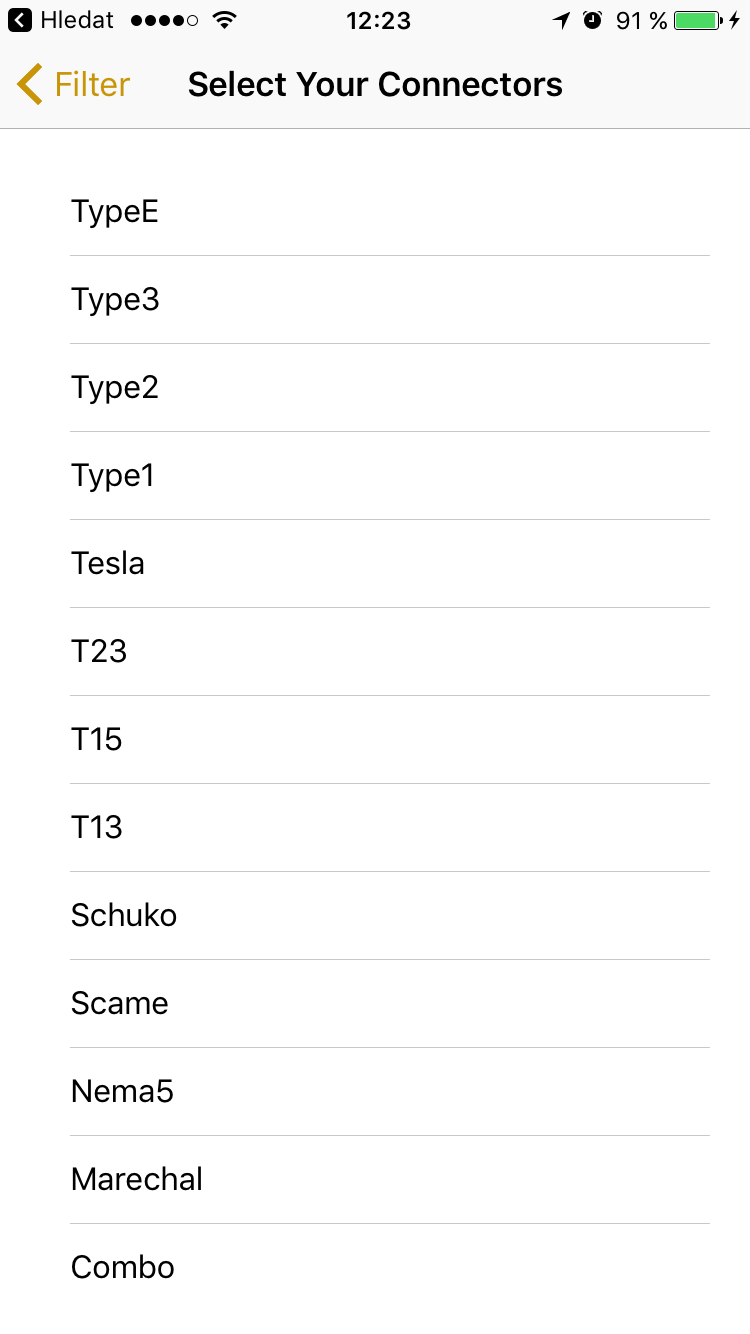Screen dimensions: 750x1334
Task: Tap the Wi-Fi status icon
Action: [225, 20]
